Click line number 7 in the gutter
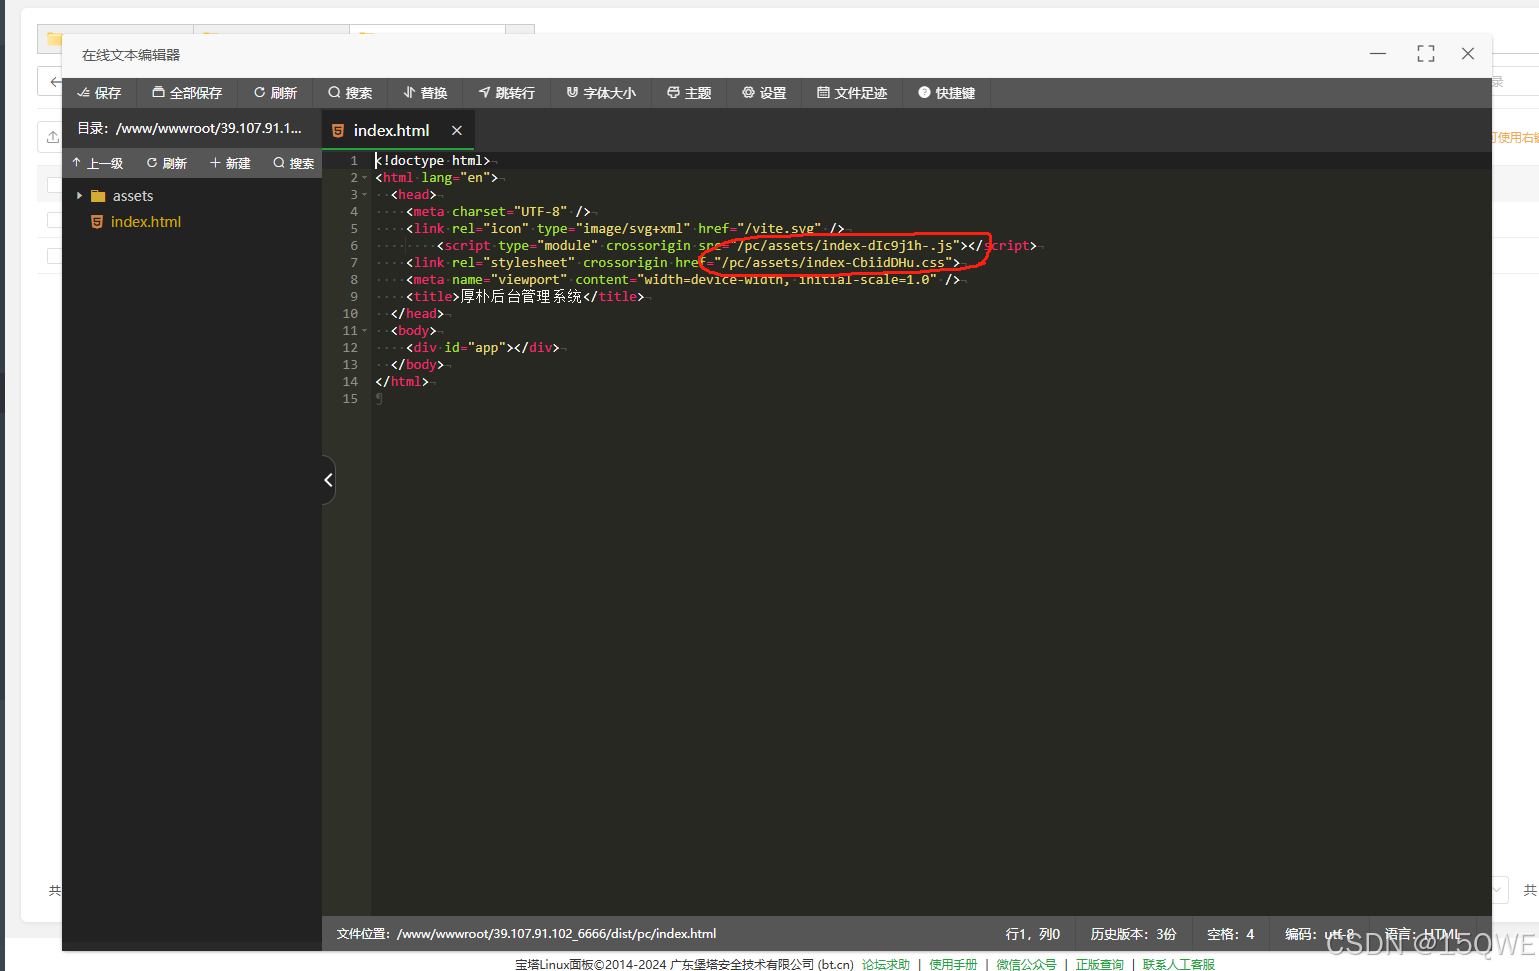This screenshot has height=971, width=1539. pyautogui.click(x=353, y=263)
